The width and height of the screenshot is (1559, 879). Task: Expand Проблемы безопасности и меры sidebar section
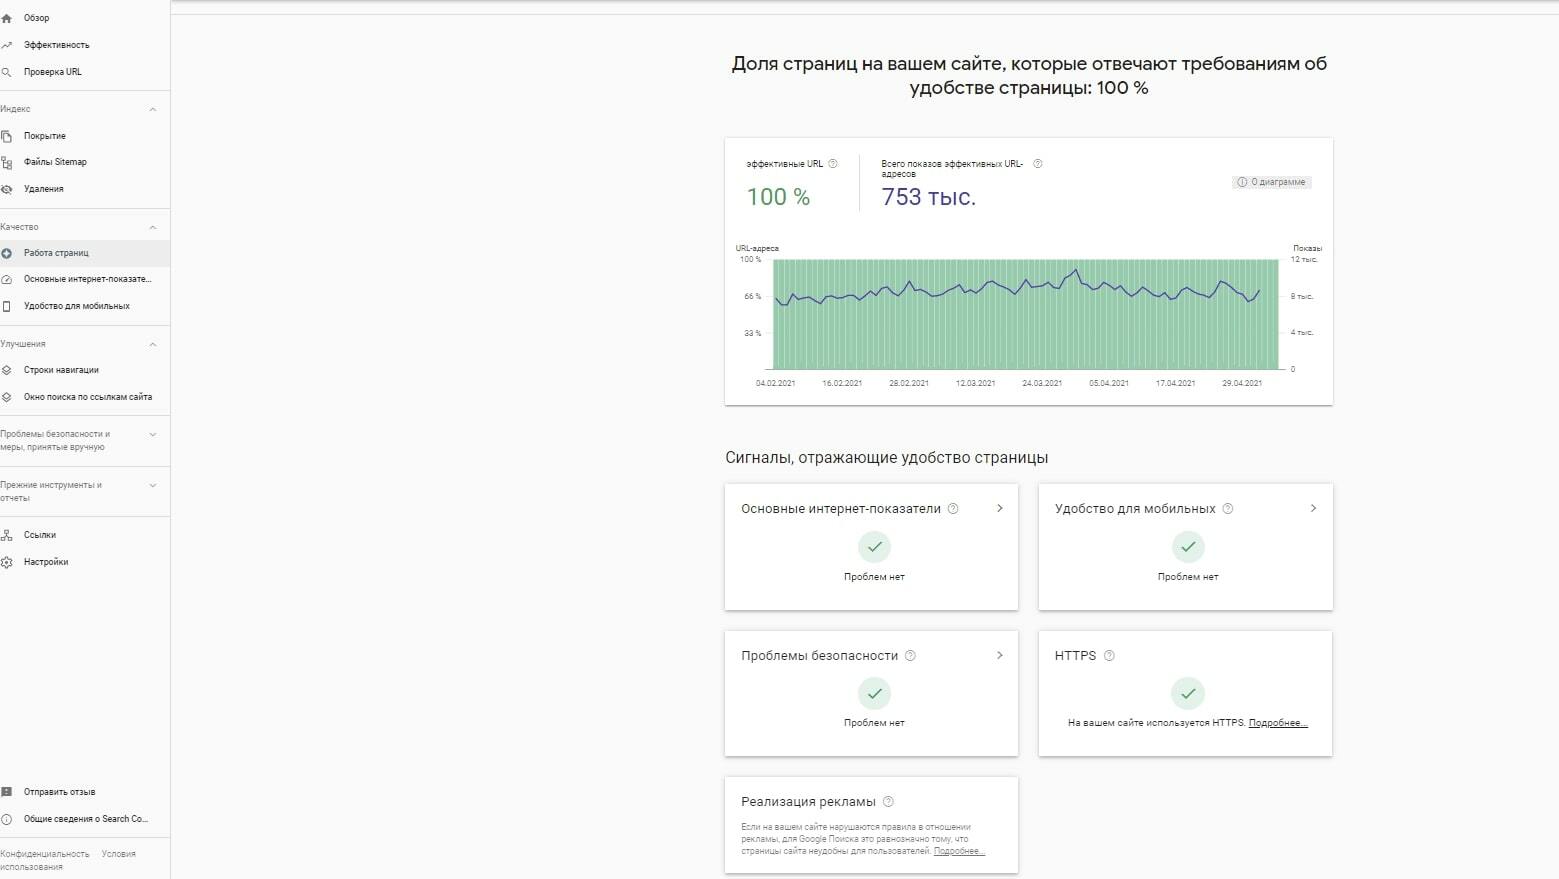(152, 434)
